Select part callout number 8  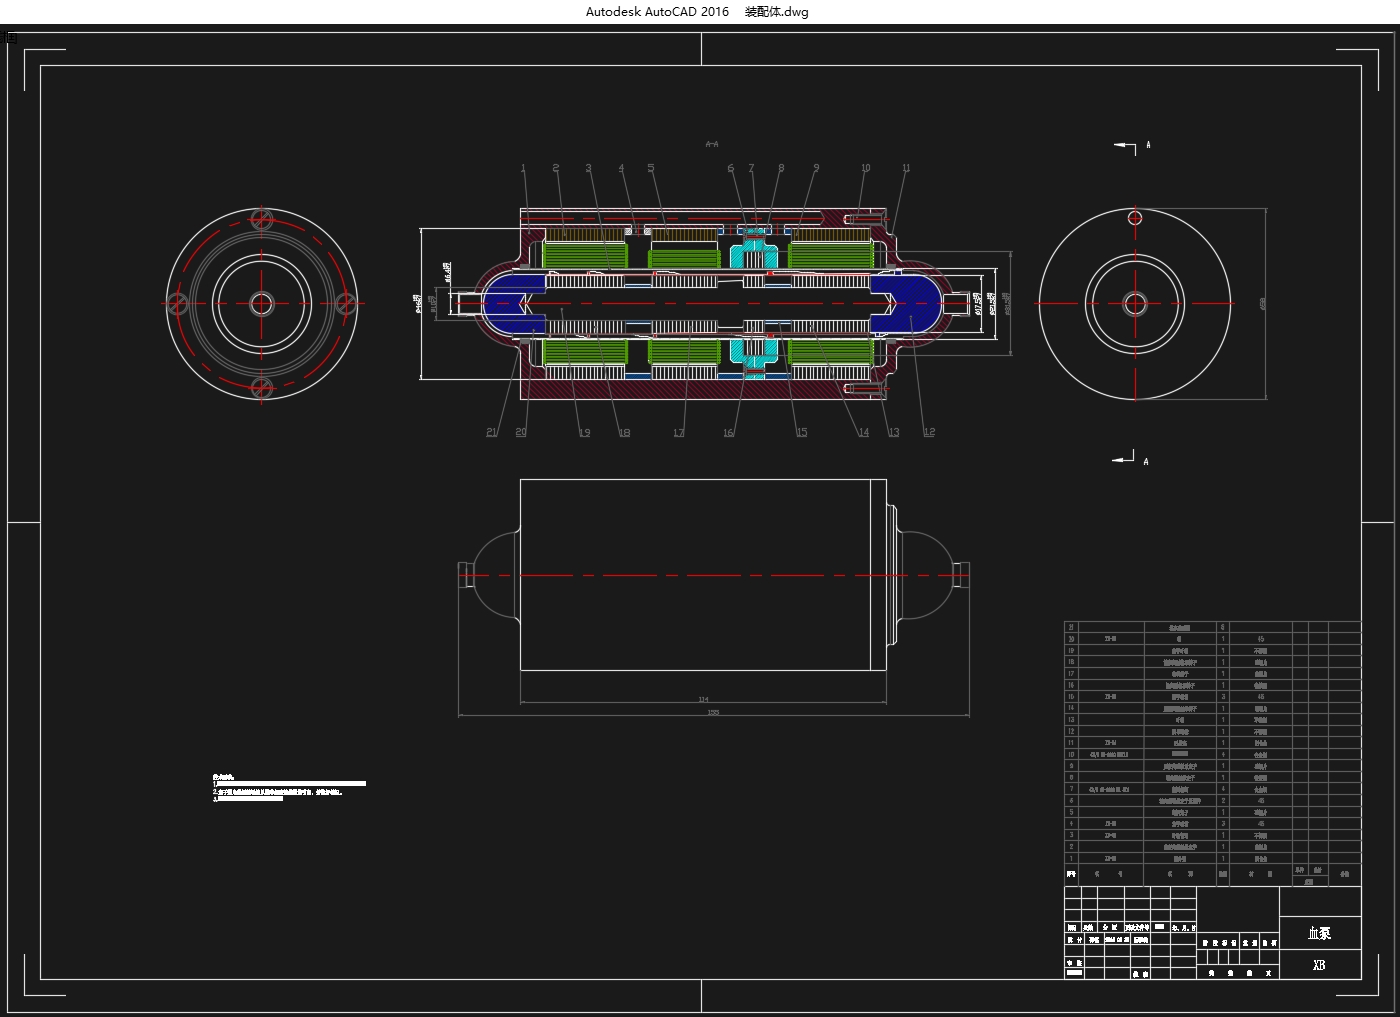coord(781,168)
